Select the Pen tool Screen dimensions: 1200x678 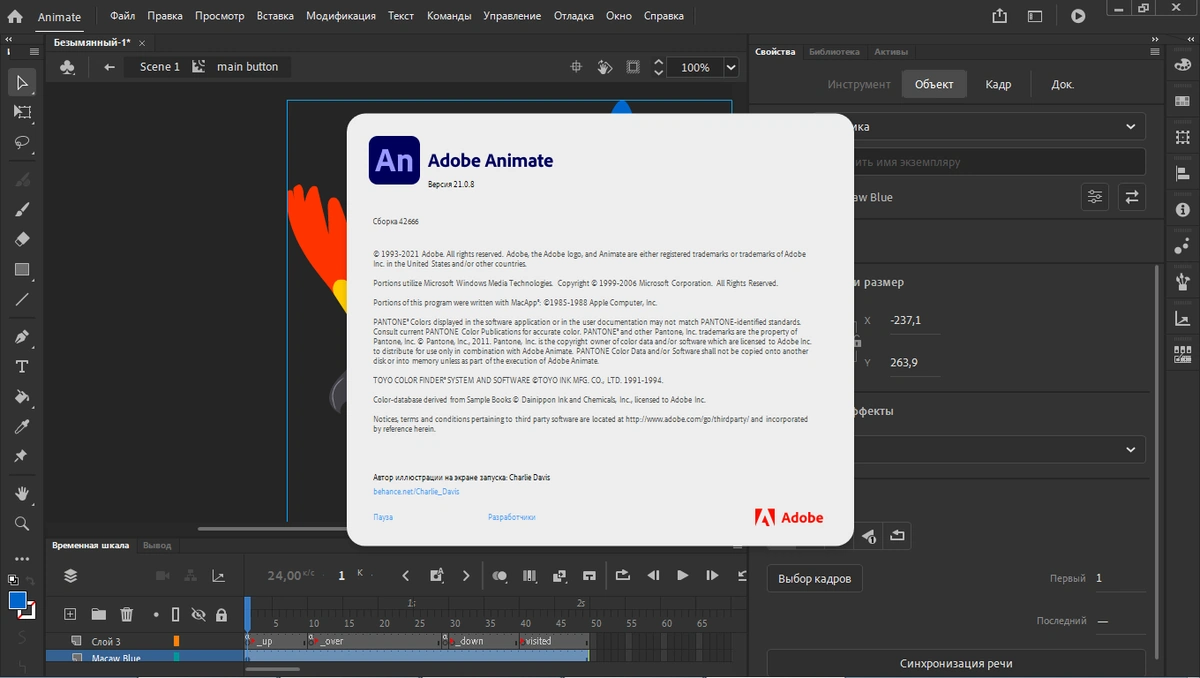pos(22,337)
